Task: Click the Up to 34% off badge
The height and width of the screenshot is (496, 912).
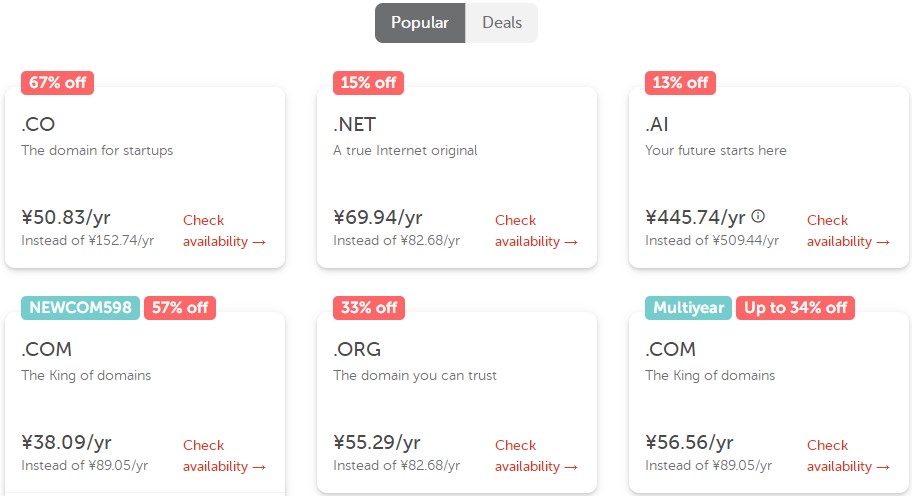Action: (795, 308)
